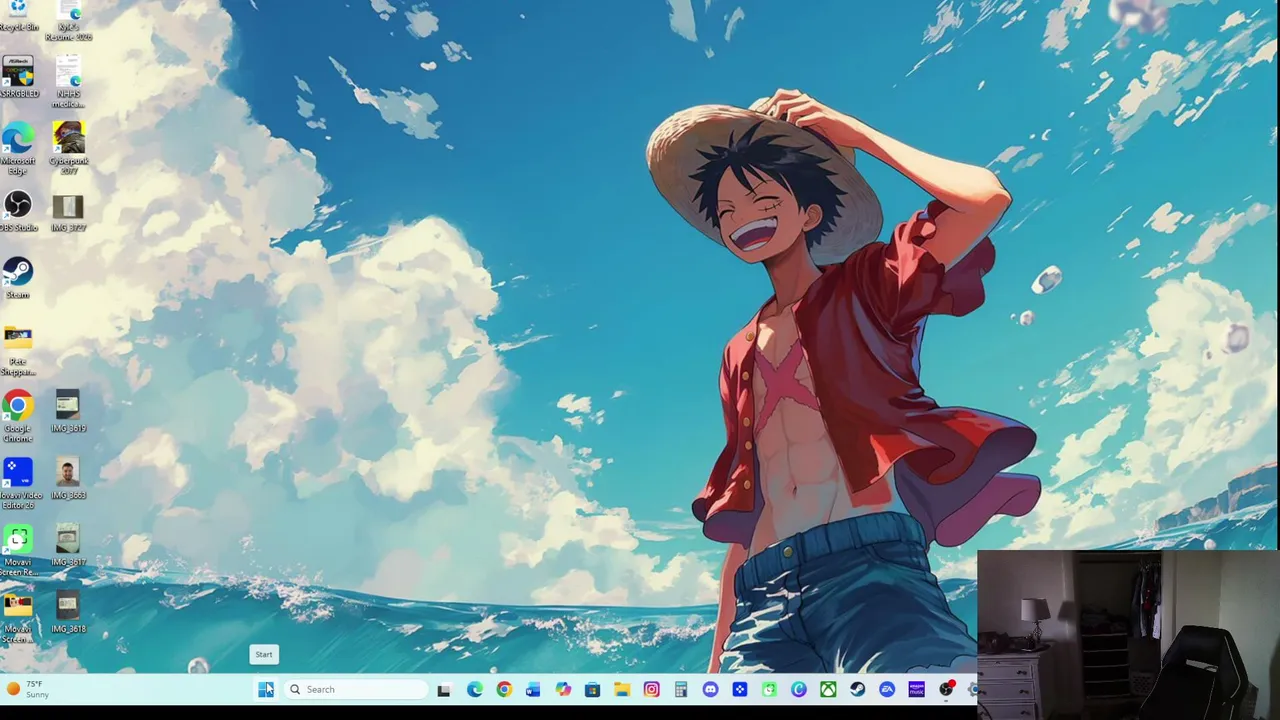Viewport: 1280px width, 720px height.
Task: Open Xbox app from the taskbar
Action: click(x=828, y=689)
